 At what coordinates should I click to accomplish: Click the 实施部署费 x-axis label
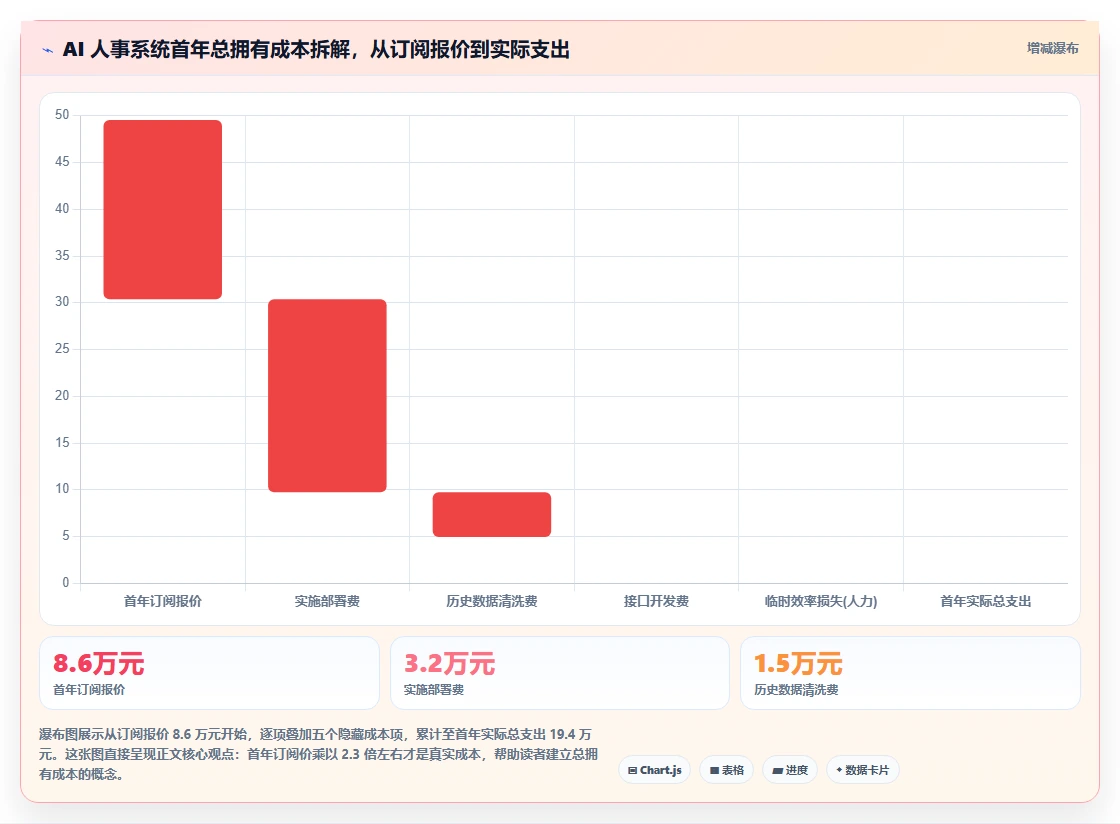(x=327, y=601)
